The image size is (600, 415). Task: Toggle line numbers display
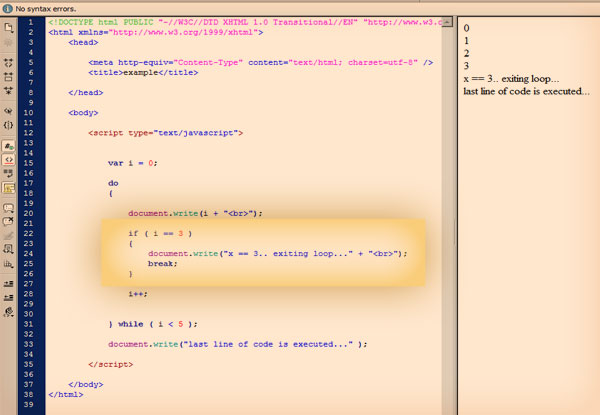click(8, 146)
